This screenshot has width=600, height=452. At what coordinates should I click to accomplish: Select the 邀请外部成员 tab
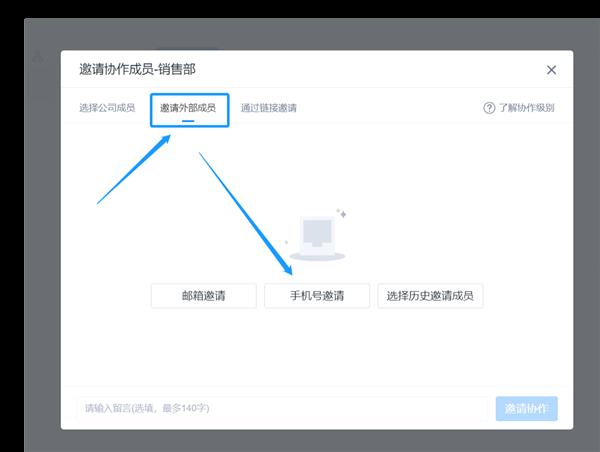(x=188, y=108)
